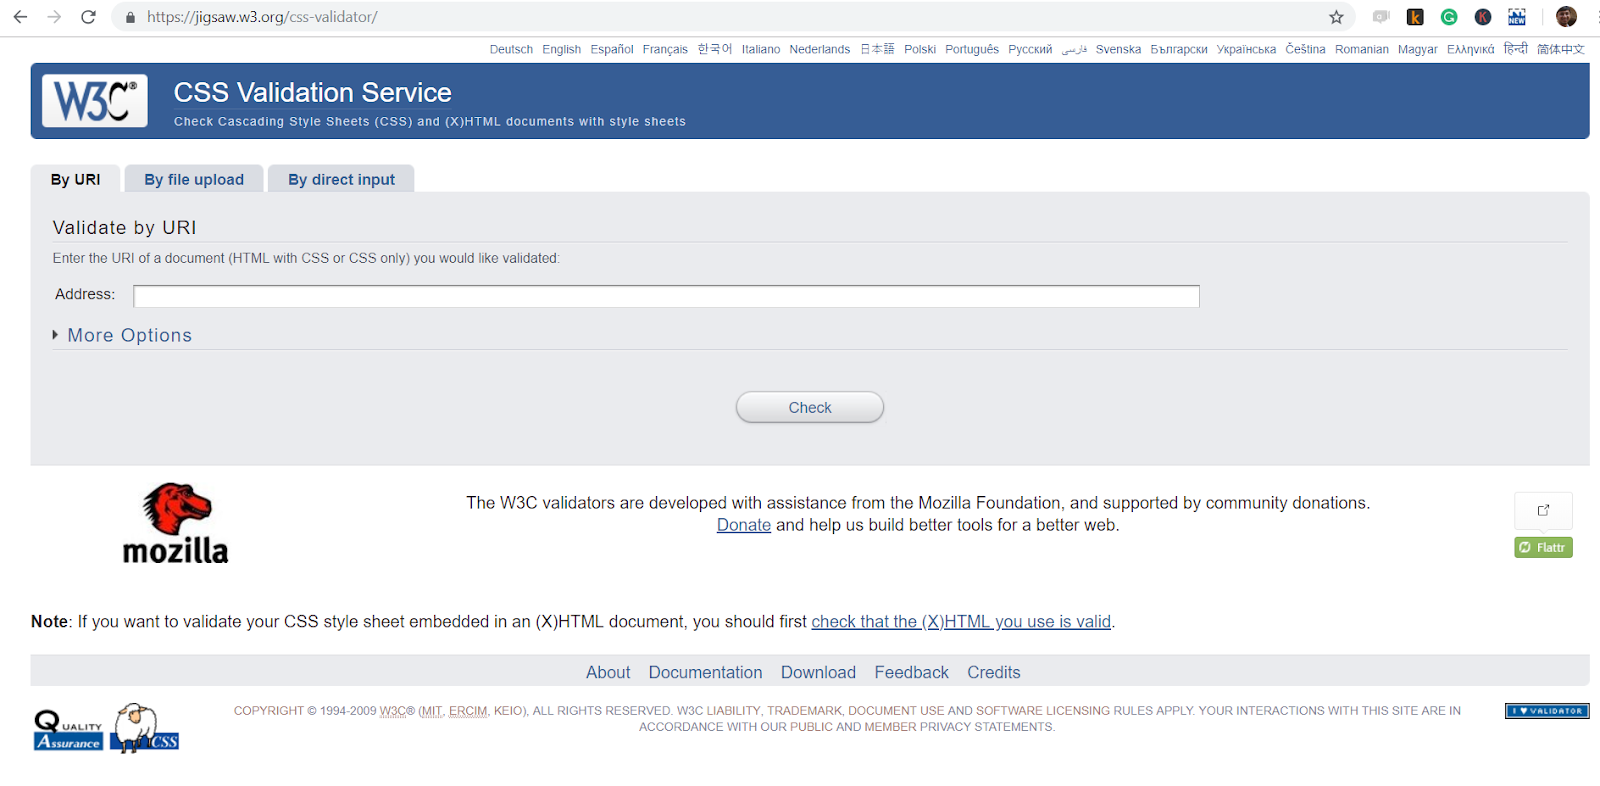Screen dimensions: 1600x786
Task: Click the green Flattr button
Action: (x=1543, y=548)
